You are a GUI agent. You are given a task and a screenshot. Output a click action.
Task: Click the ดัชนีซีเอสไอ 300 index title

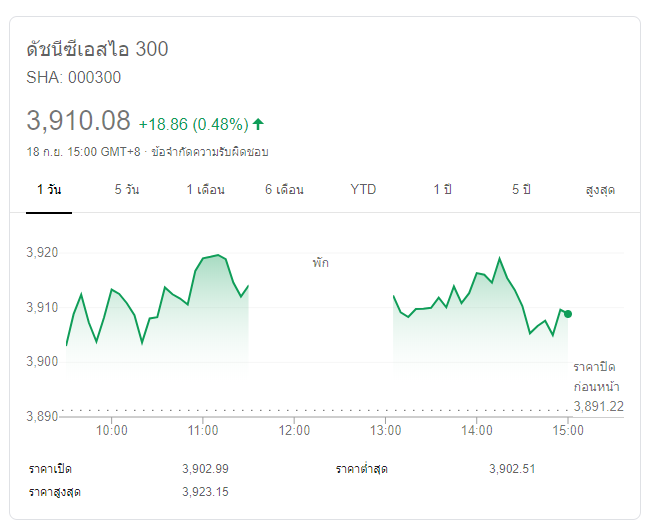point(97,49)
